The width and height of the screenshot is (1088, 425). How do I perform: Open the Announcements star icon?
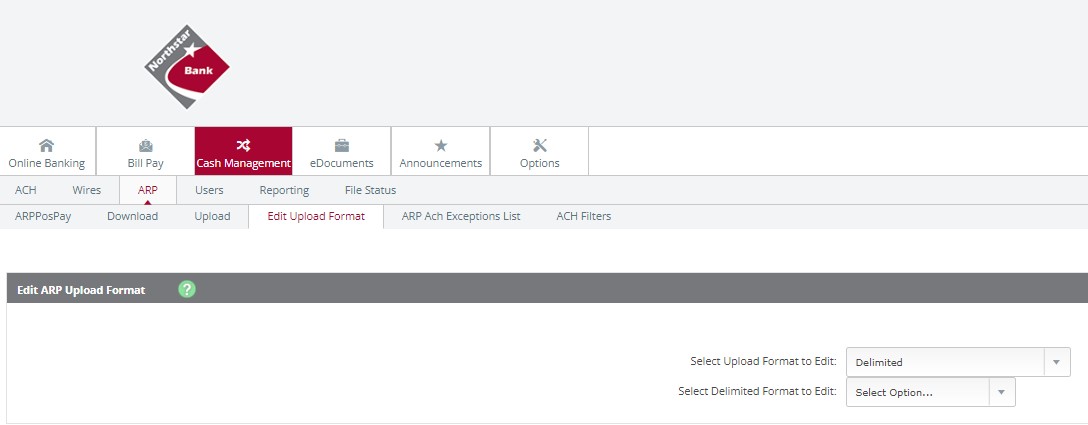pyautogui.click(x=441, y=145)
